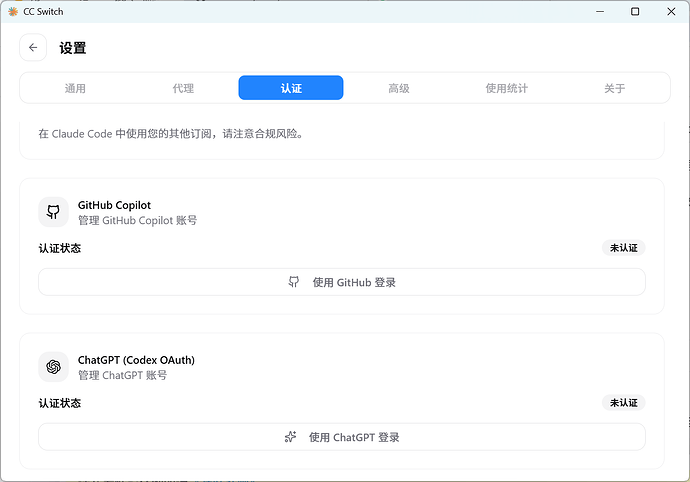Viewport: 690px width, 482px height.
Task: Click GitHub Copilot's 未认证 status badge
Action: [x=624, y=248]
